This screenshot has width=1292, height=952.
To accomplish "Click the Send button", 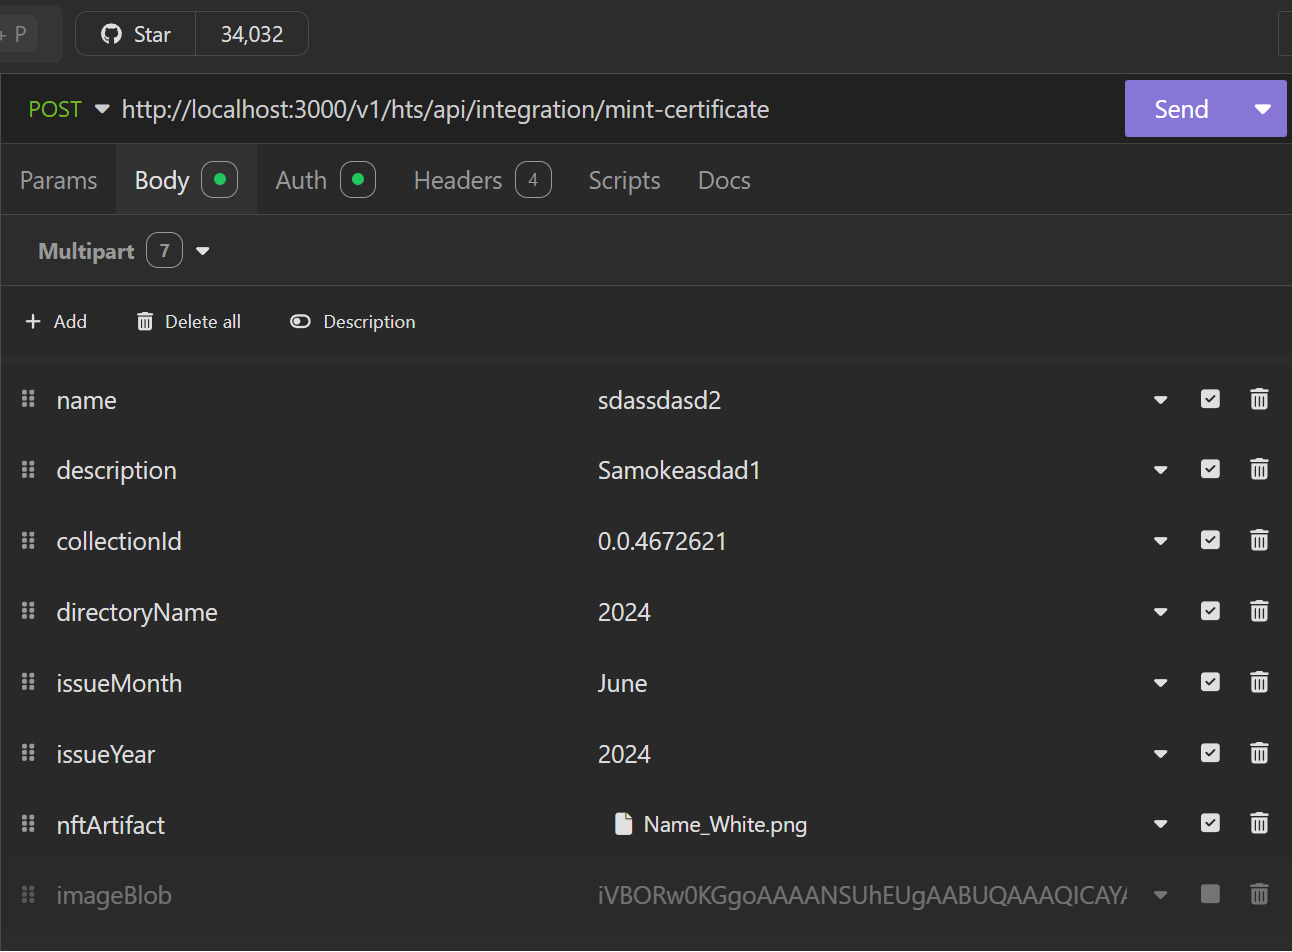I will point(1181,109).
